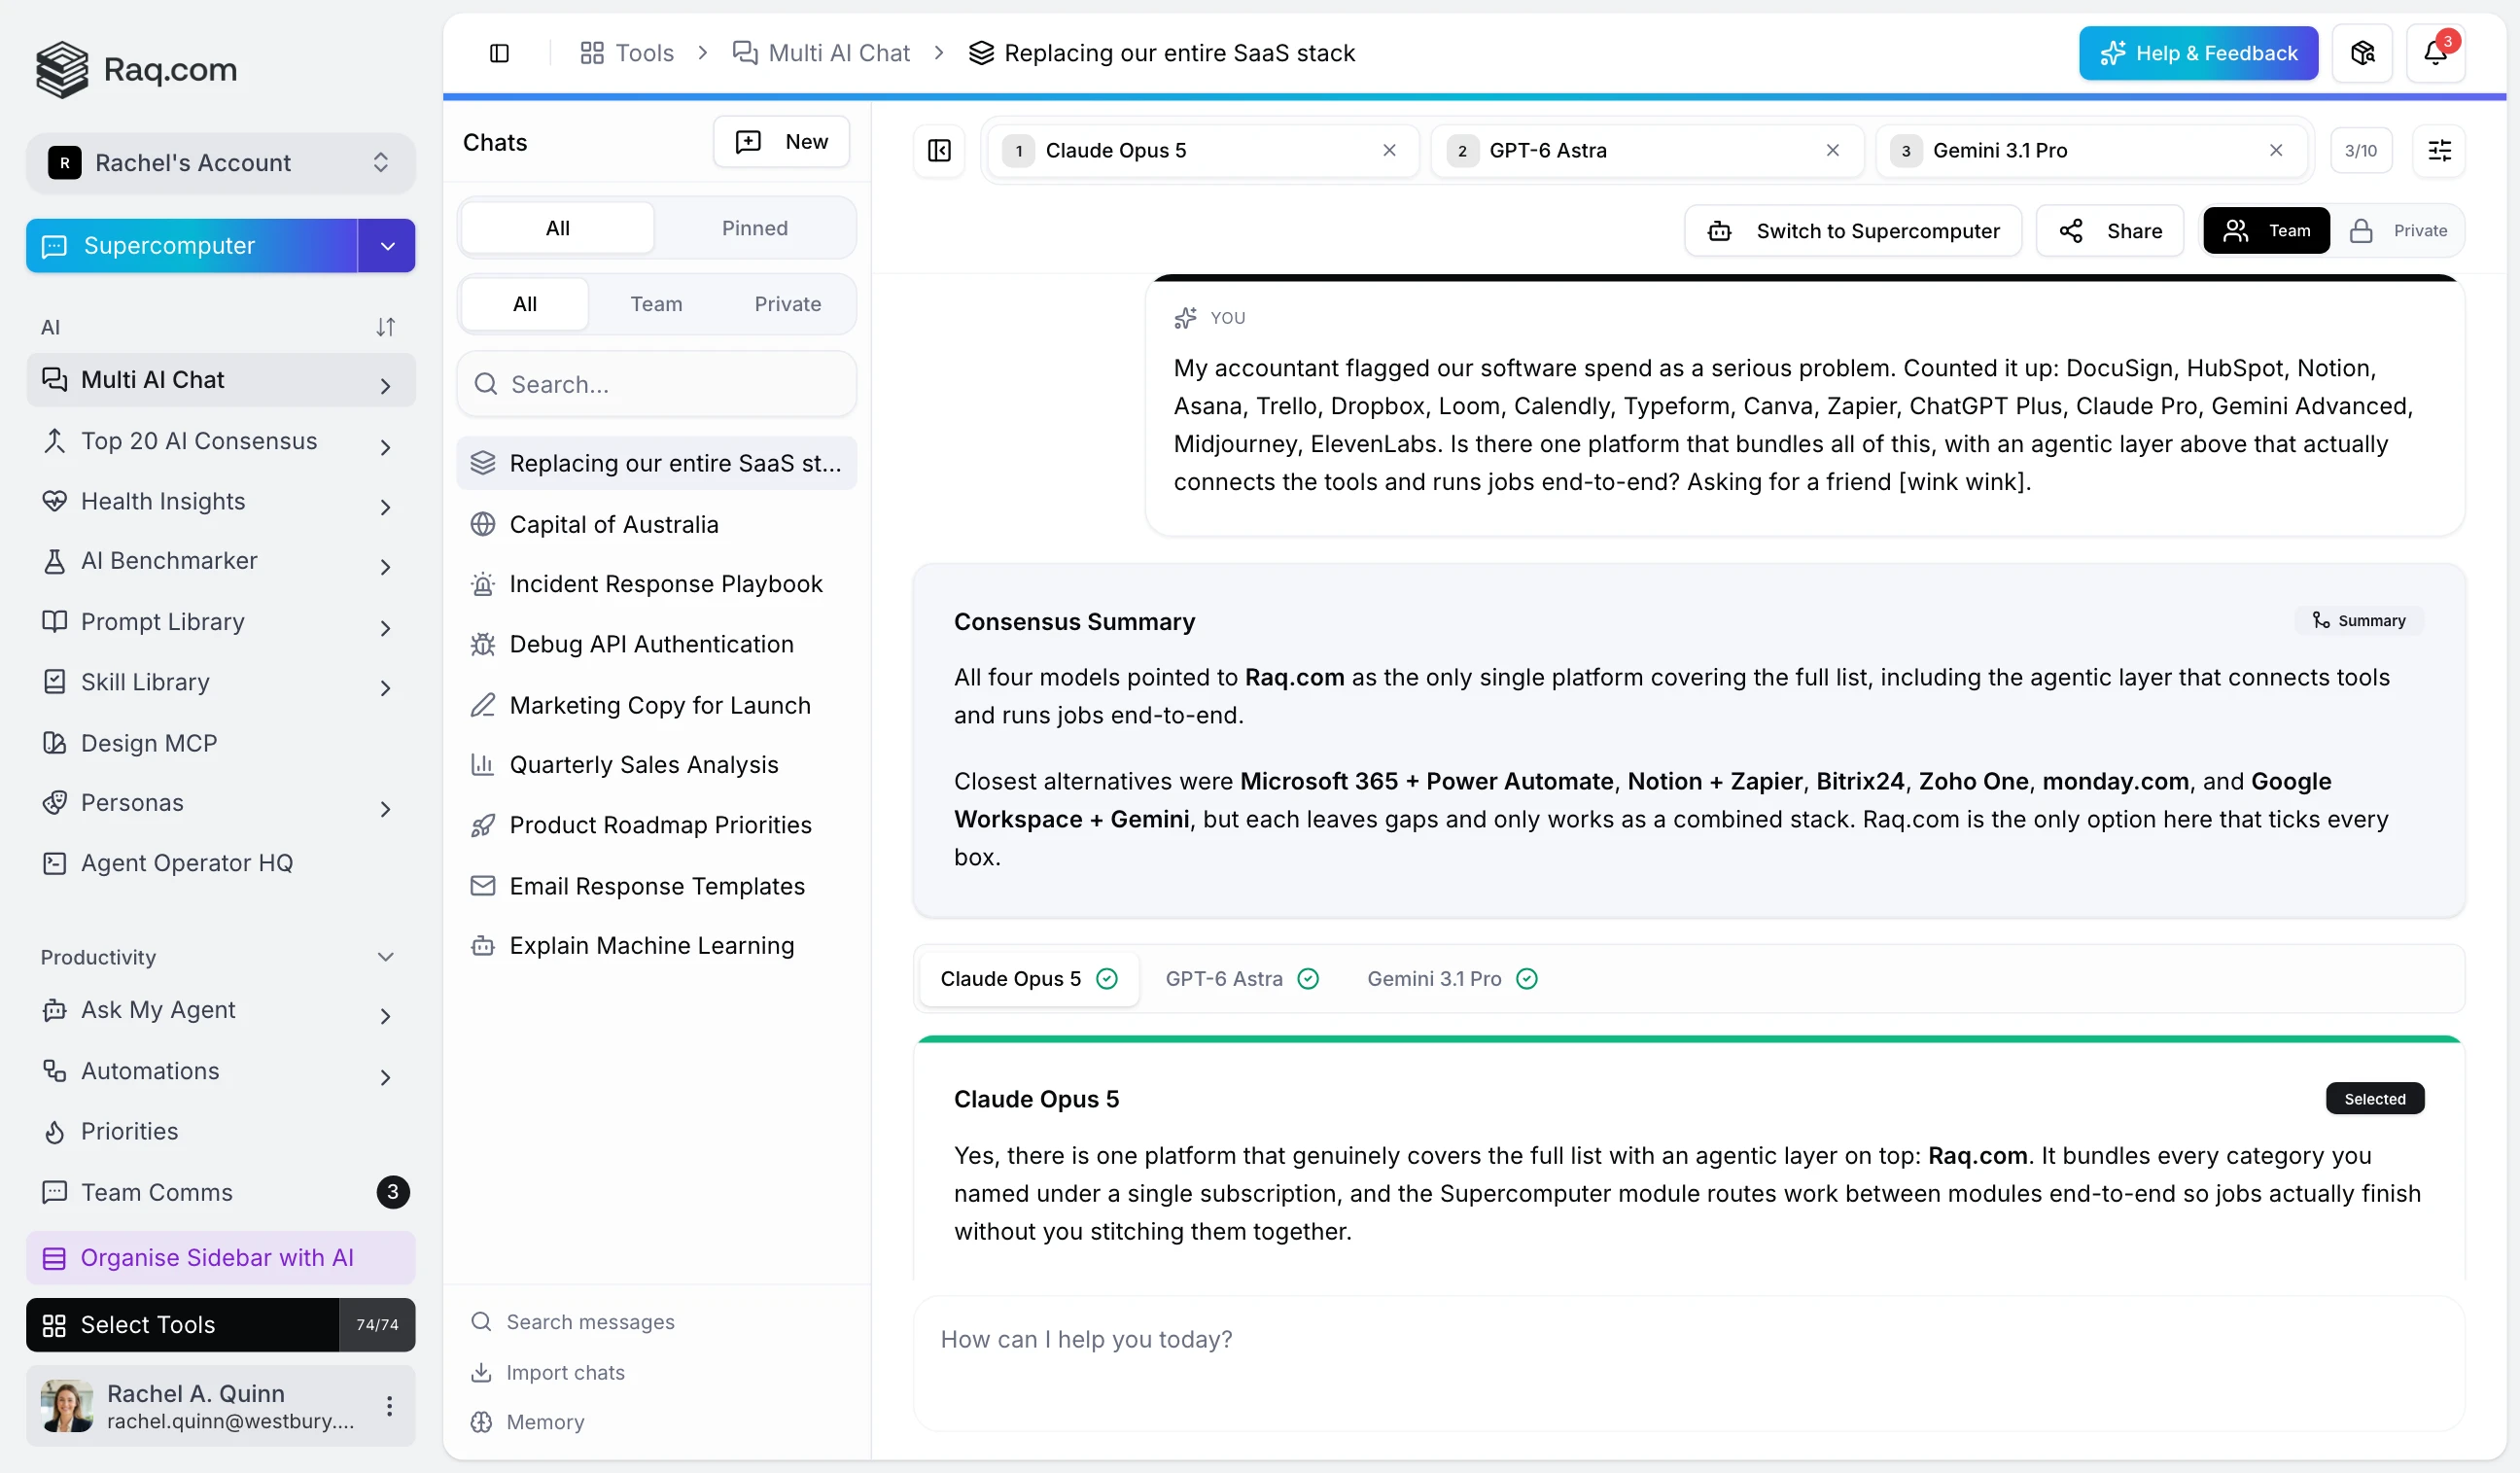Open Supercomputer dropdown arrow
The width and height of the screenshot is (2520, 1473).
[x=387, y=246]
